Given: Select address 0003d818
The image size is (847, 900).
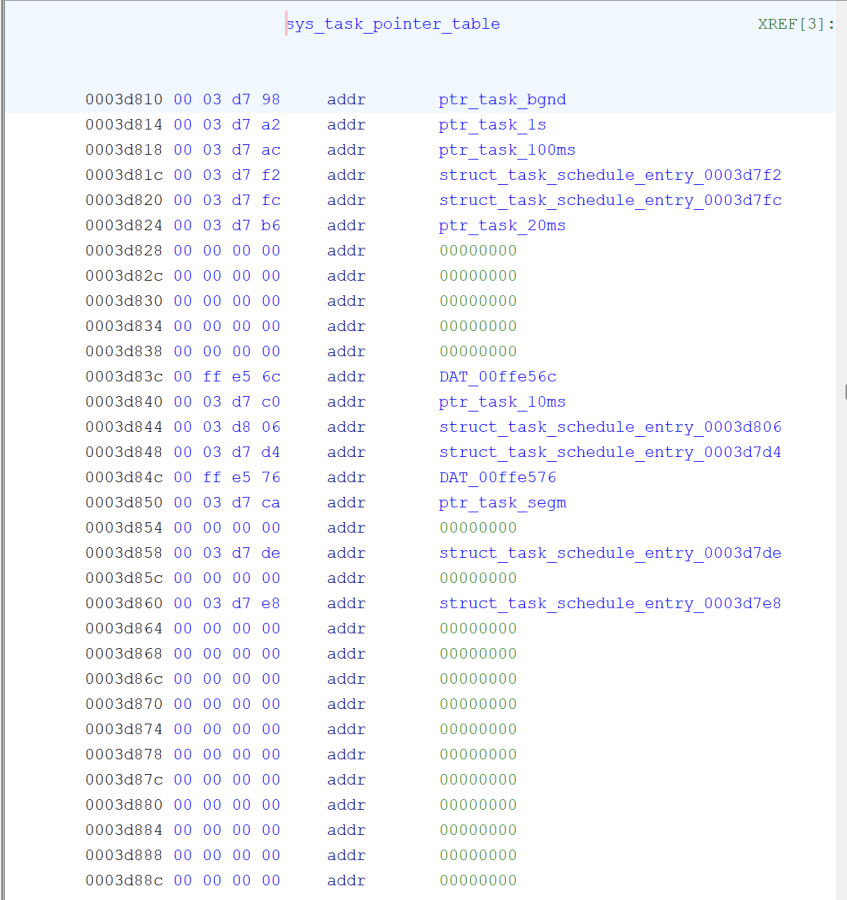Looking at the screenshot, I should [x=124, y=150].
